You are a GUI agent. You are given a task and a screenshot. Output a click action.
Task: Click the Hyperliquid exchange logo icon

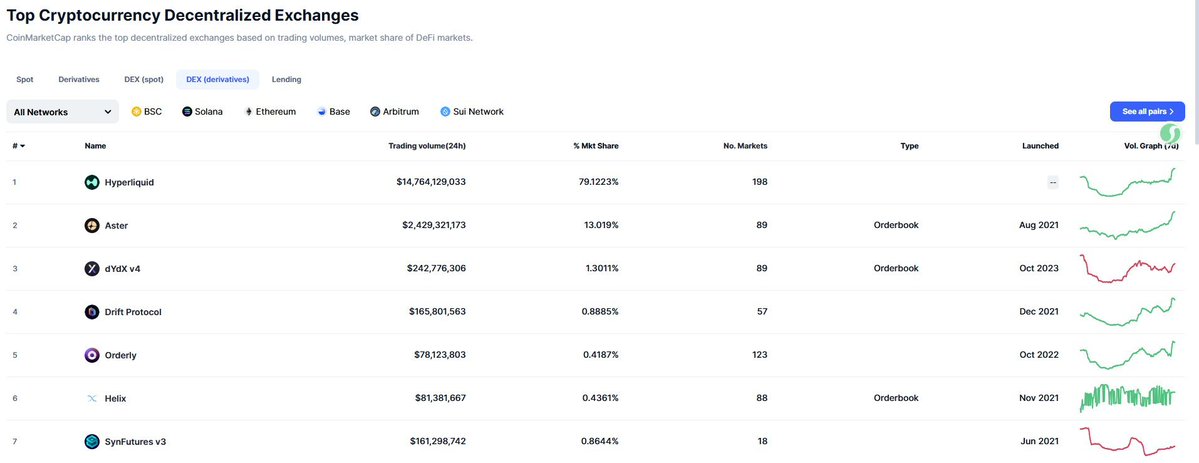click(x=92, y=182)
